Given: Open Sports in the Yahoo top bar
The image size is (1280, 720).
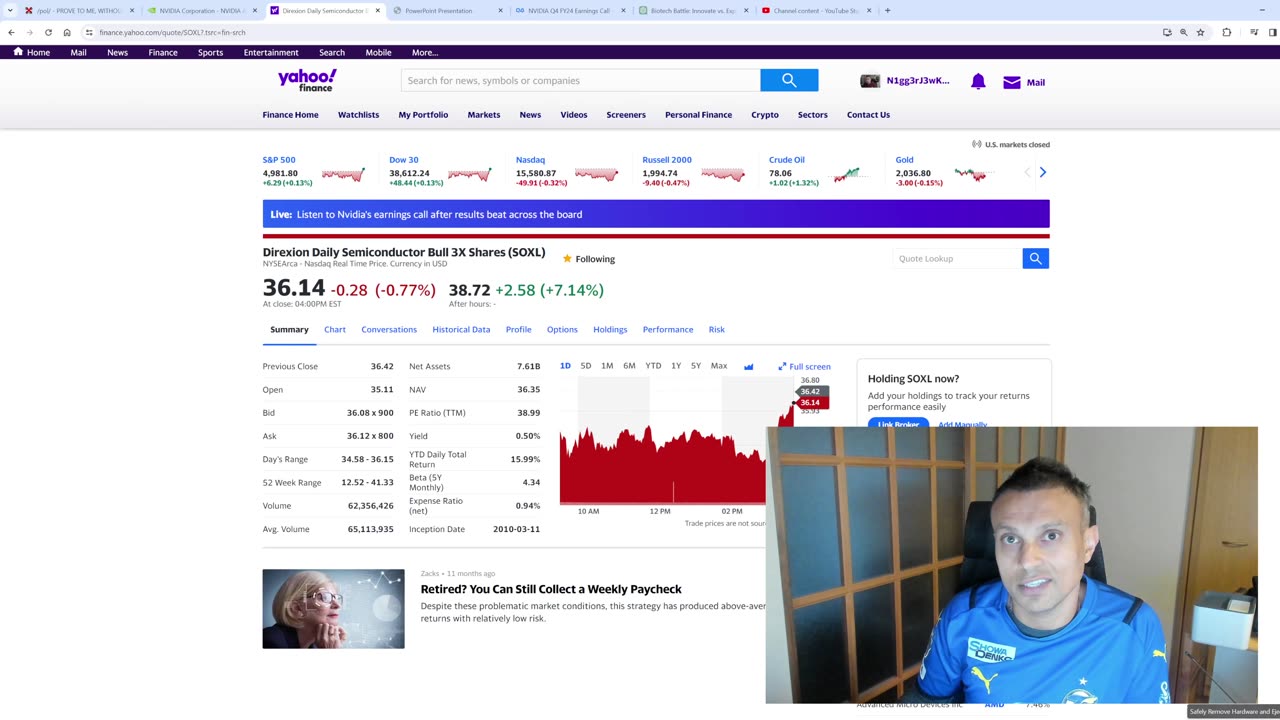Looking at the screenshot, I should coord(210,52).
